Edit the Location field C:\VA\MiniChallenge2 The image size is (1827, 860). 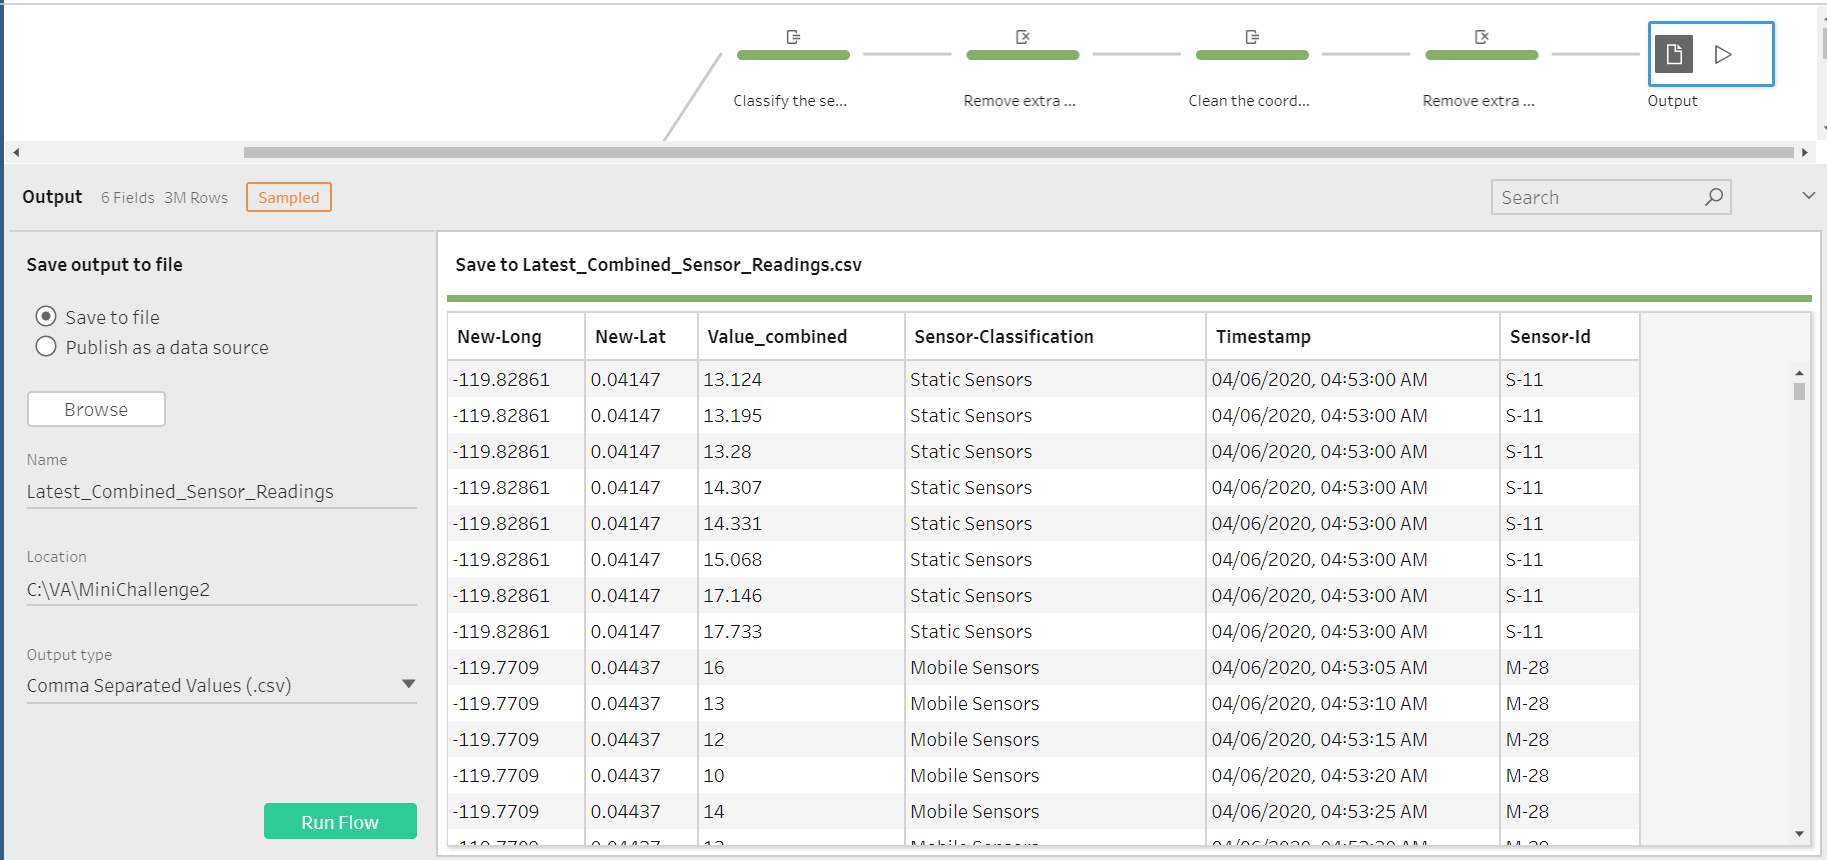tap(221, 590)
